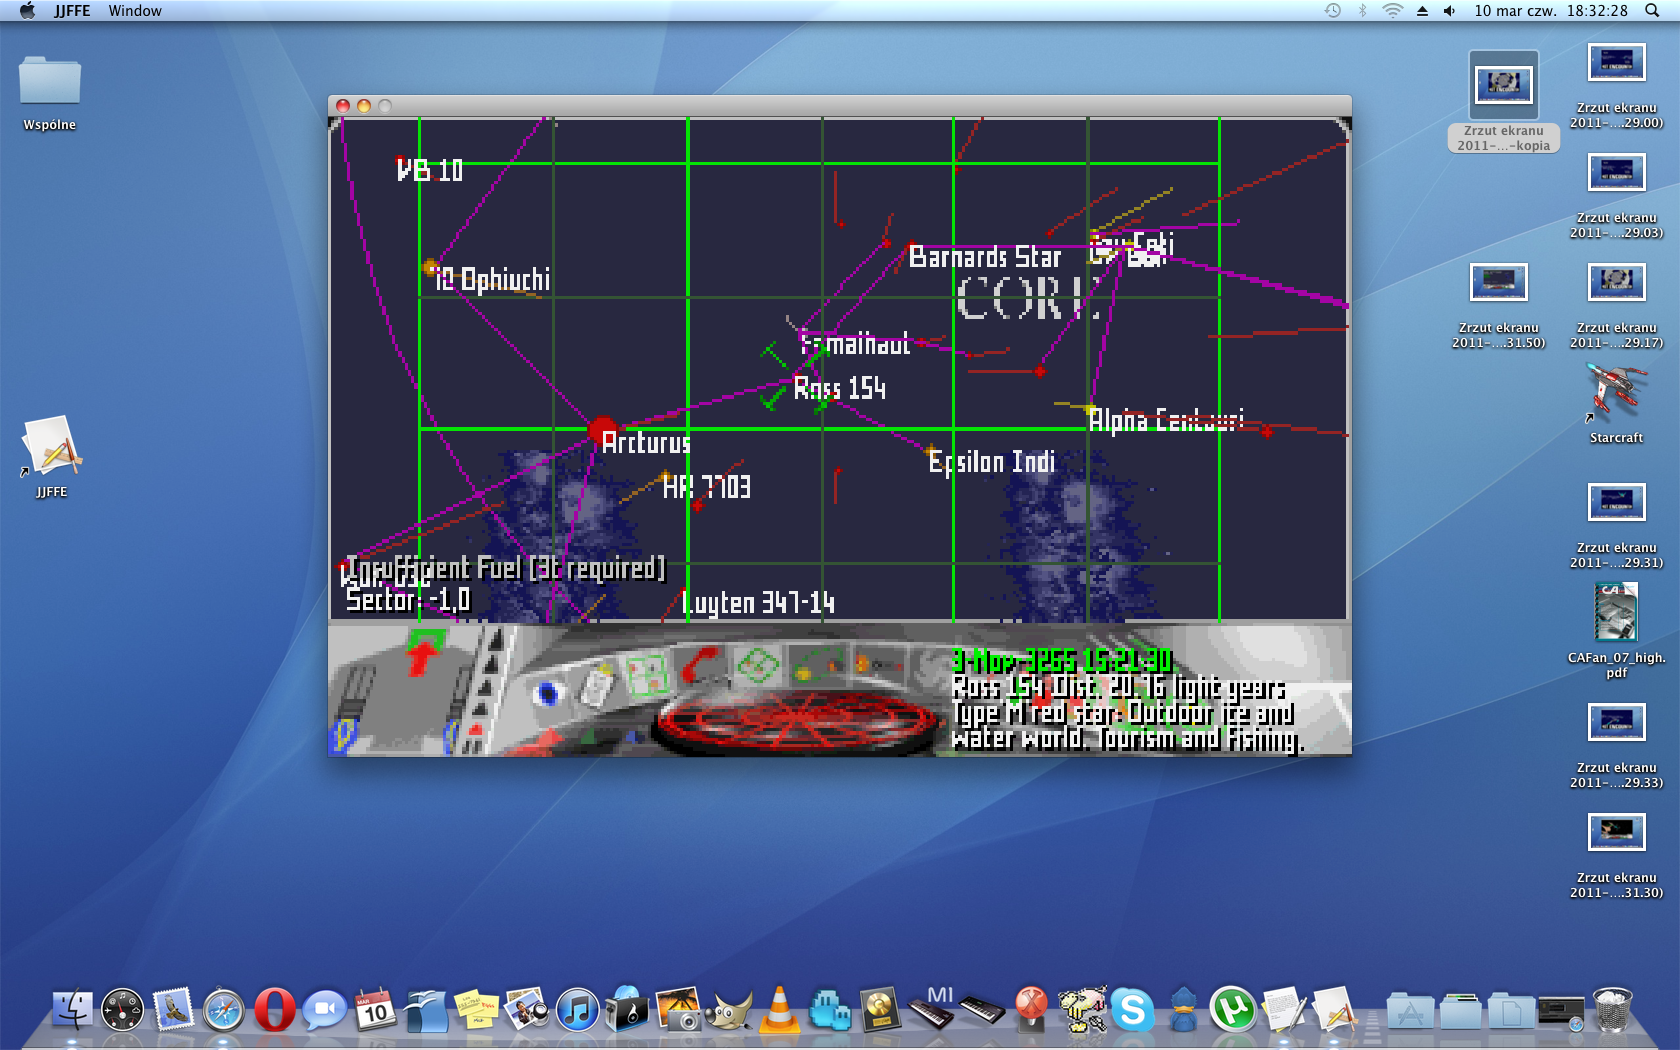Click the green crosshair navigation icon

757,664
